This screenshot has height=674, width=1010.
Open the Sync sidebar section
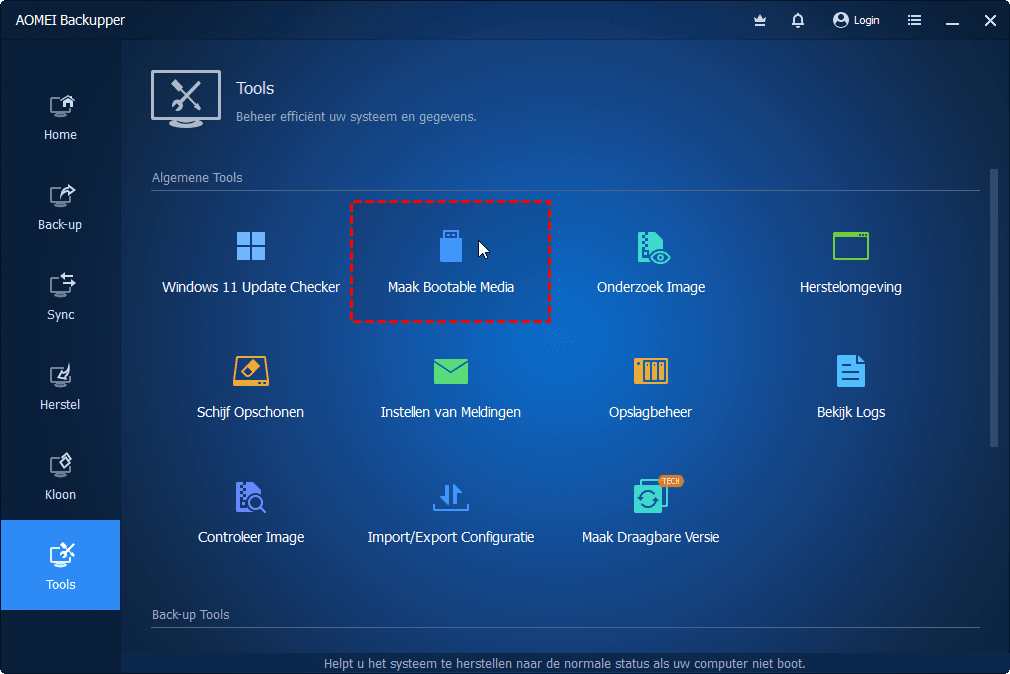(x=61, y=297)
